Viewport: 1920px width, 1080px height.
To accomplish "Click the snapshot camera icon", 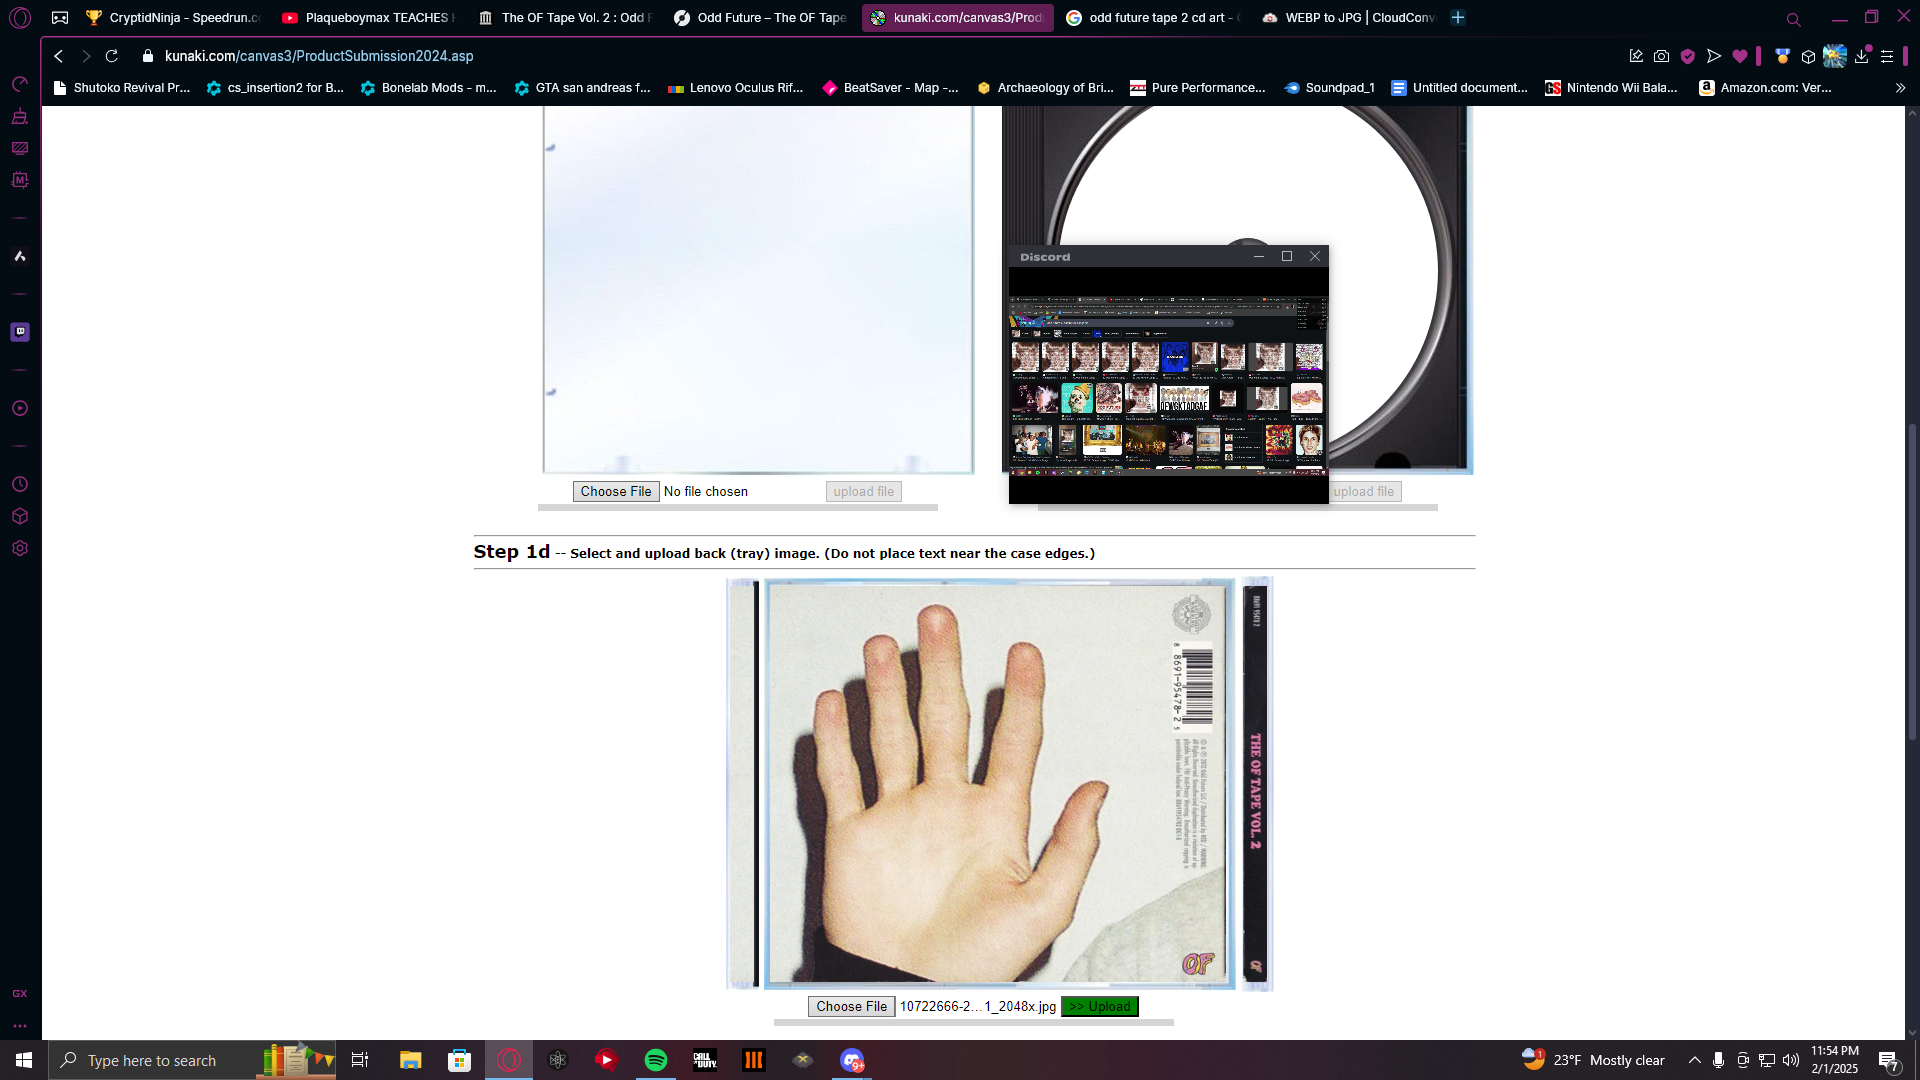I will point(1661,56).
